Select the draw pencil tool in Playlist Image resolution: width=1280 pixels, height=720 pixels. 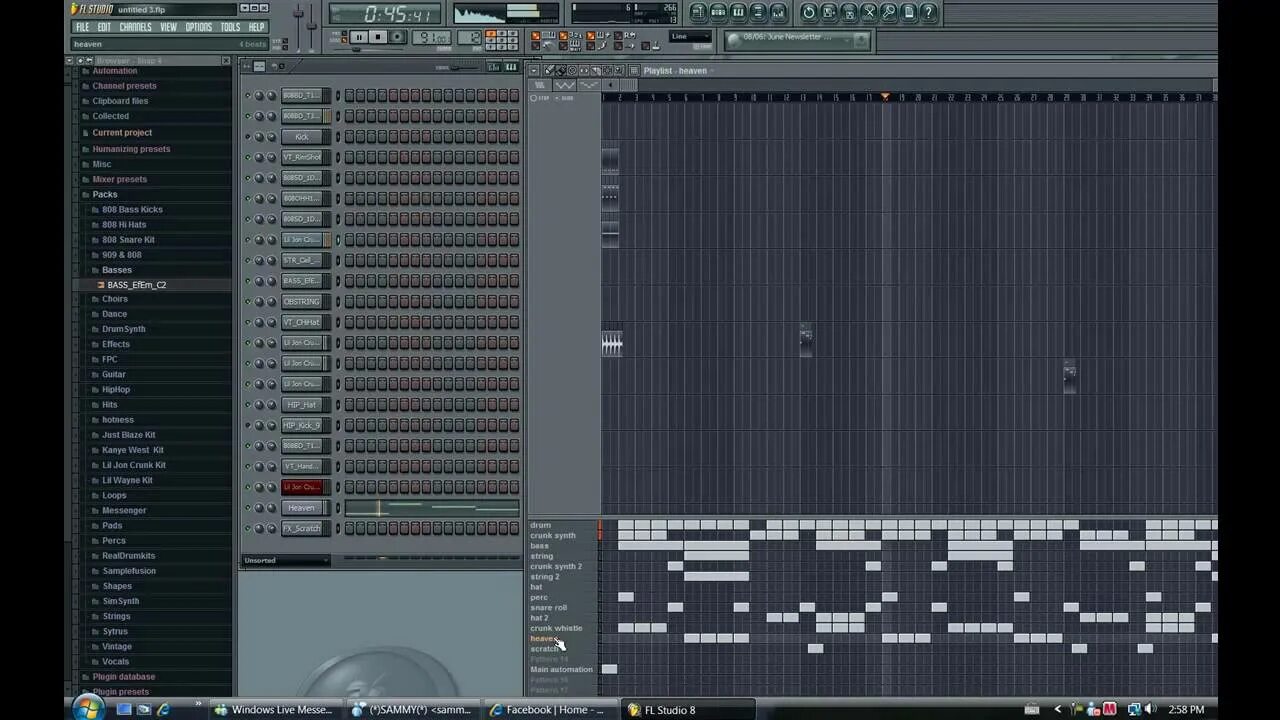[549, 70]
